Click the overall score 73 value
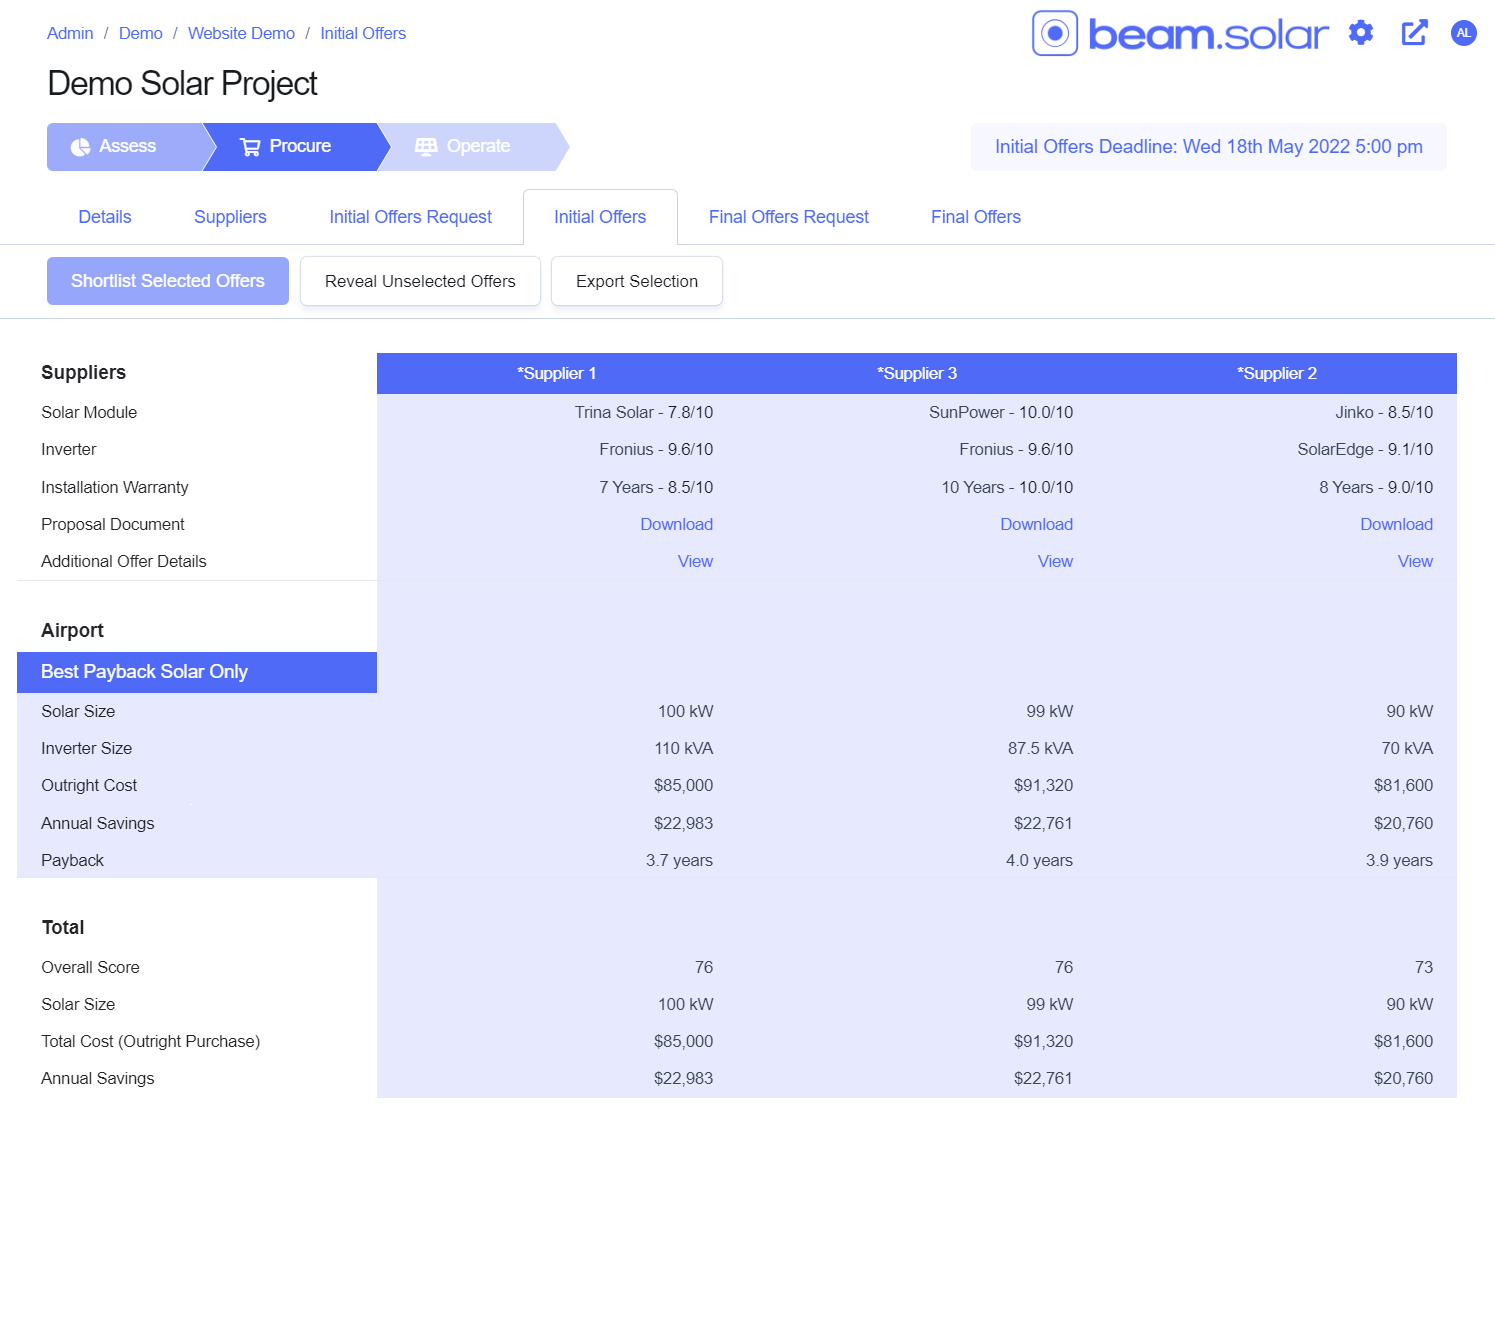 (x=1424, y=967)
